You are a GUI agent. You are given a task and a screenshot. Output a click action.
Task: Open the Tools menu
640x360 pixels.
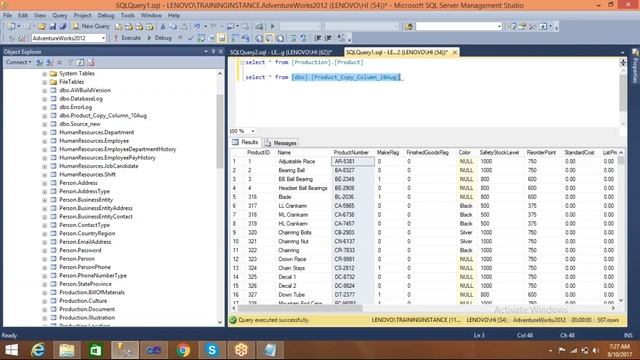tap(128, 15)
